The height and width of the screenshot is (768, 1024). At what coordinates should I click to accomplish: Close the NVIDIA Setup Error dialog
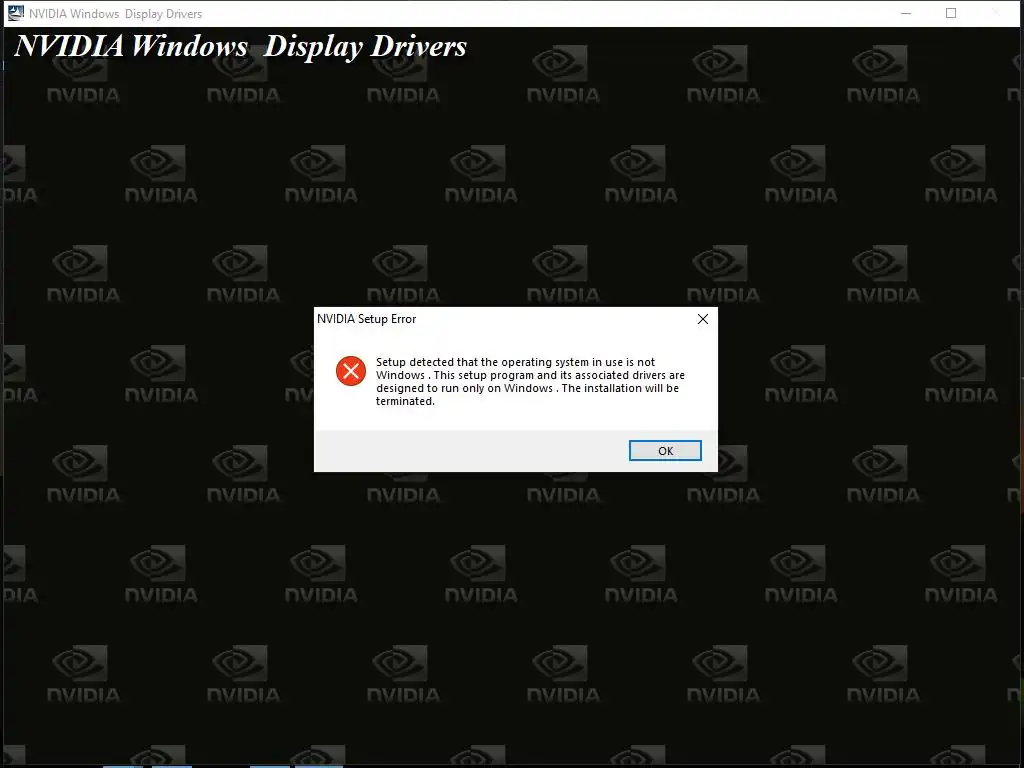point(703,319)
